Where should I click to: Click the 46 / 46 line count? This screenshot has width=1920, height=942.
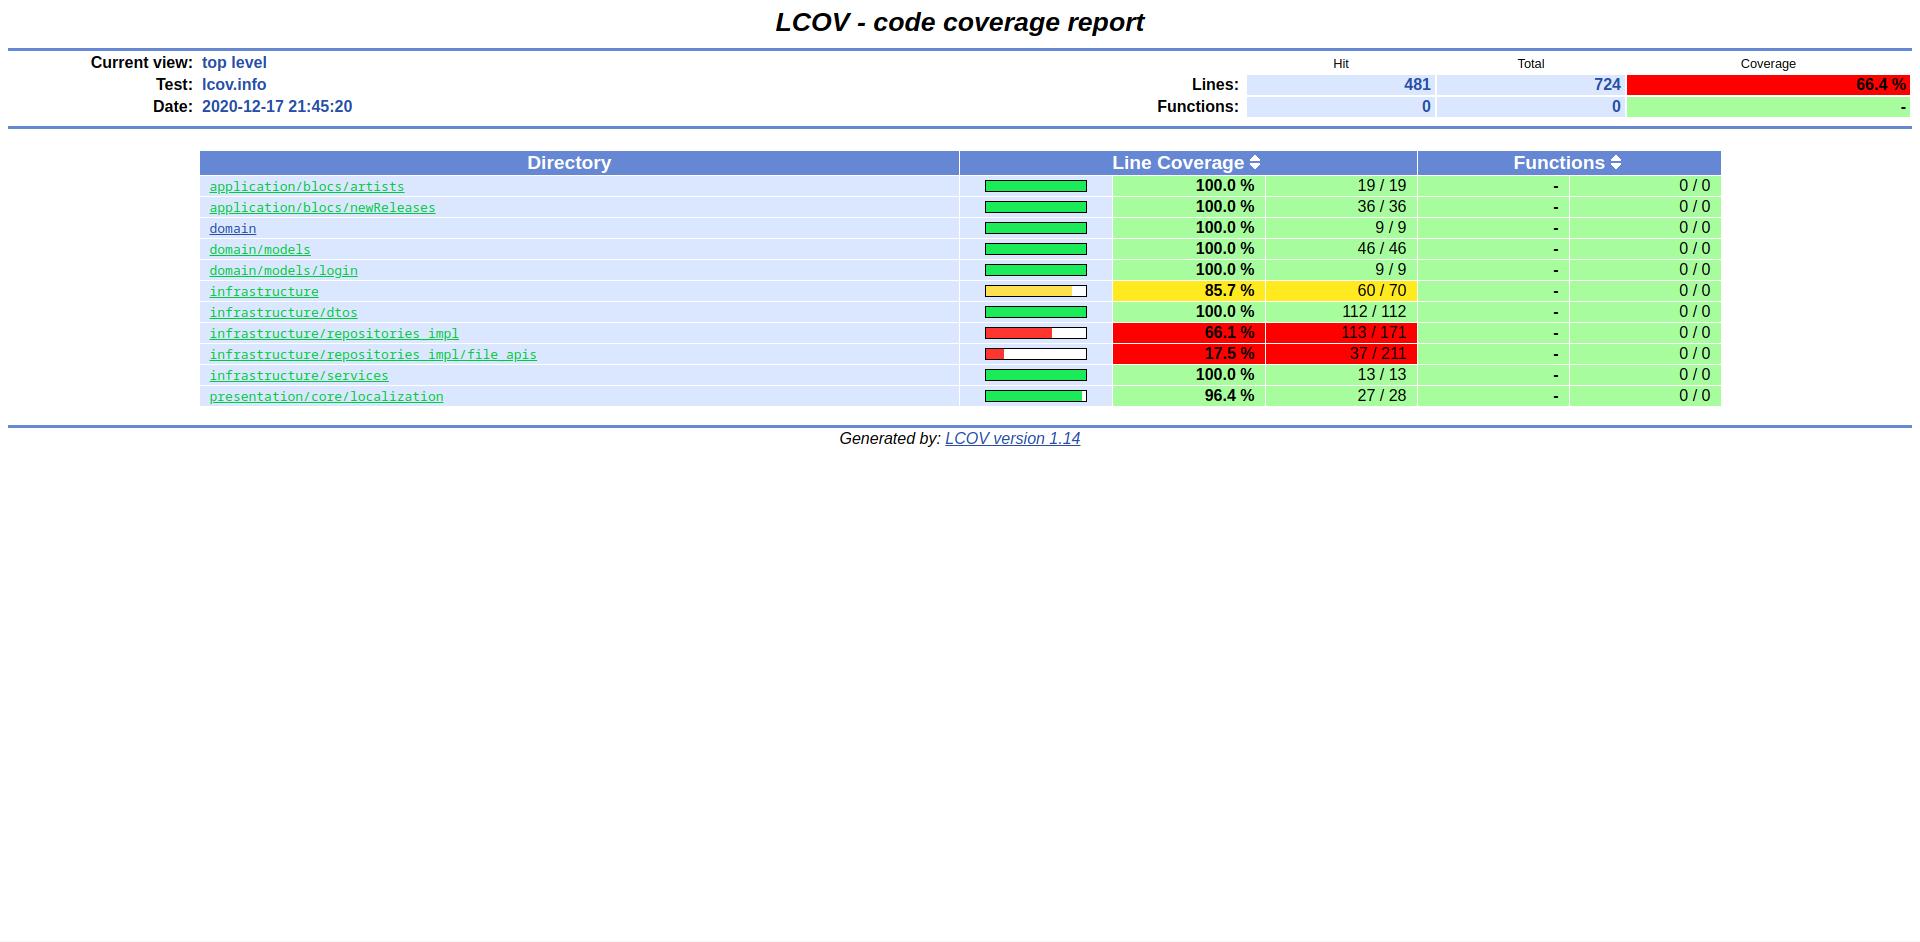tap(1382, 249)
